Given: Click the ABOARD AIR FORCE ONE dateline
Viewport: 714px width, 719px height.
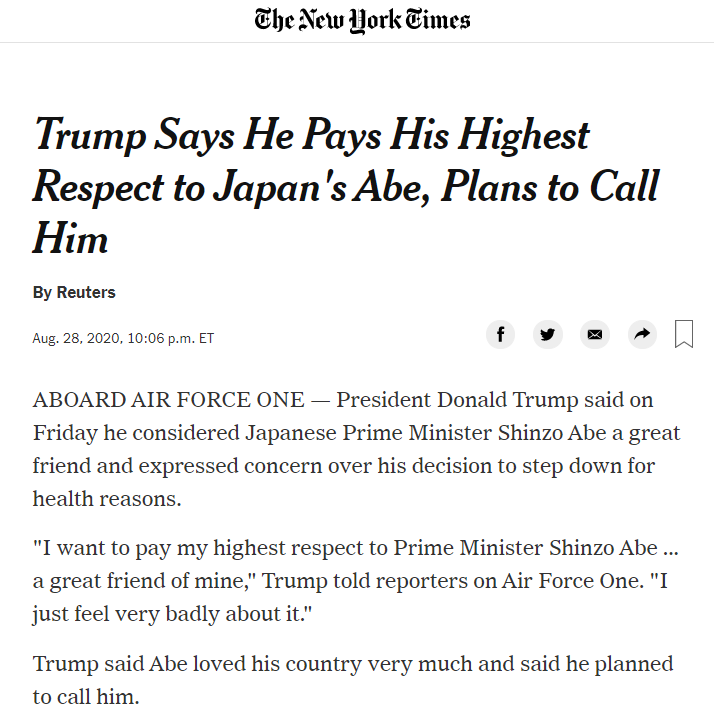Looking at the screenshot, I should point(168,401).
